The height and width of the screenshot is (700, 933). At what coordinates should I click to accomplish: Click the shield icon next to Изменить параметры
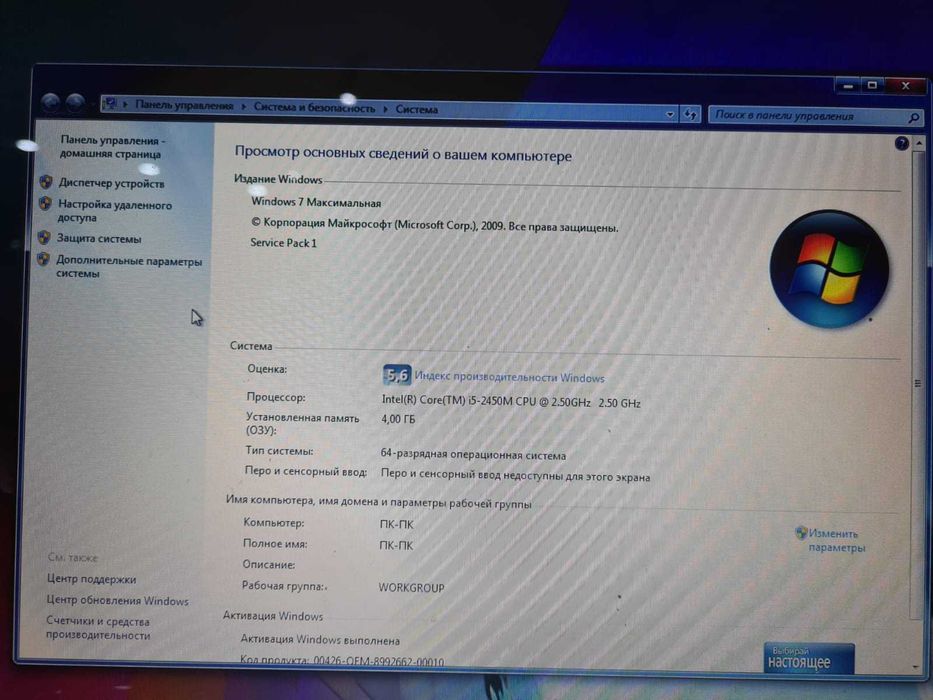[x=801, y=532]
